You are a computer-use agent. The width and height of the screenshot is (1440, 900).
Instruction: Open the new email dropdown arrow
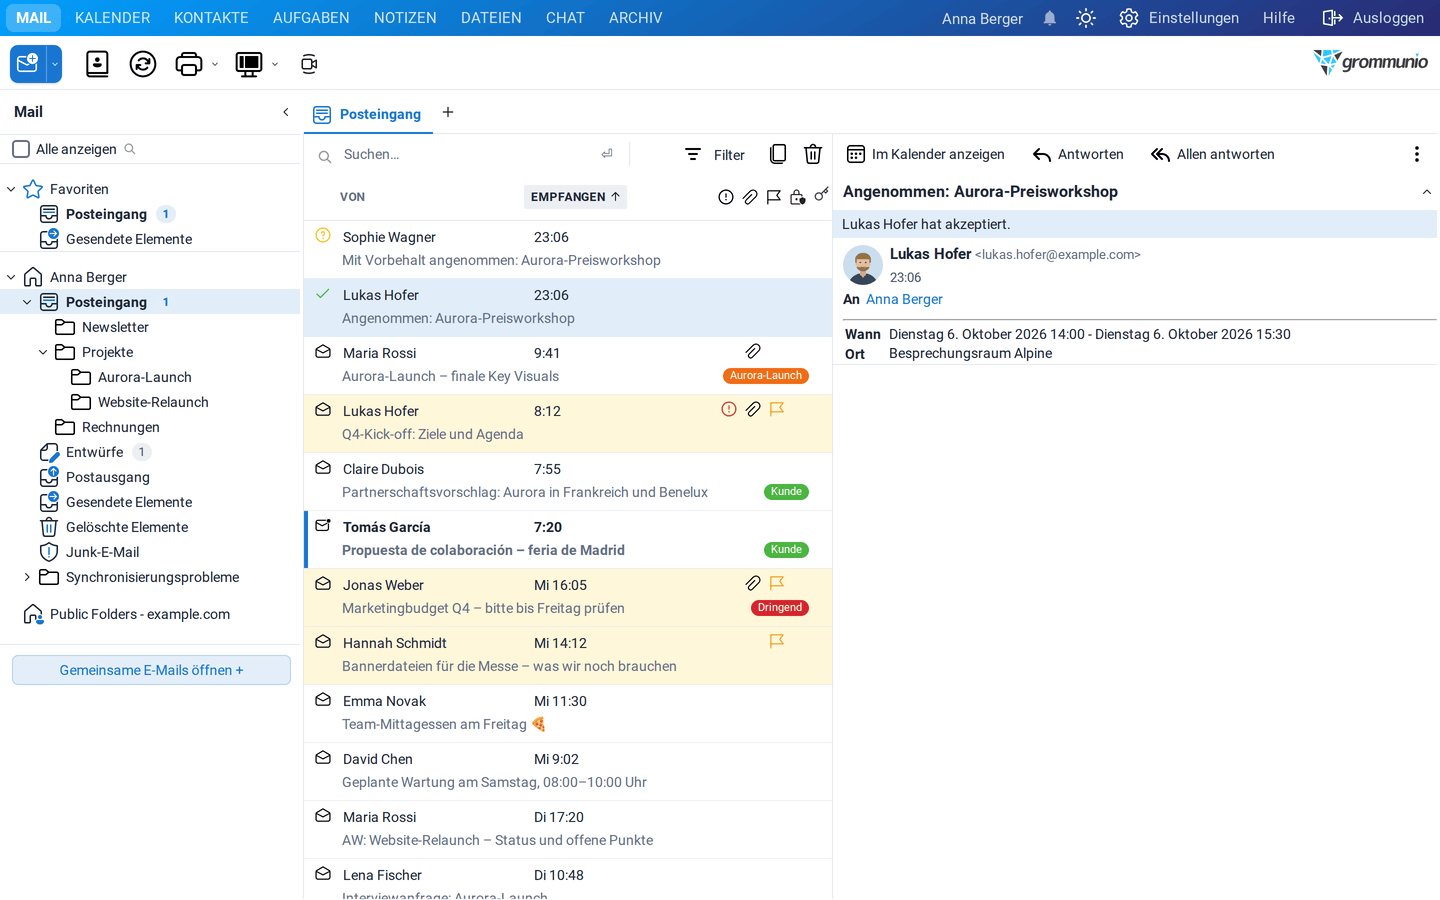[x=55, y=64]
